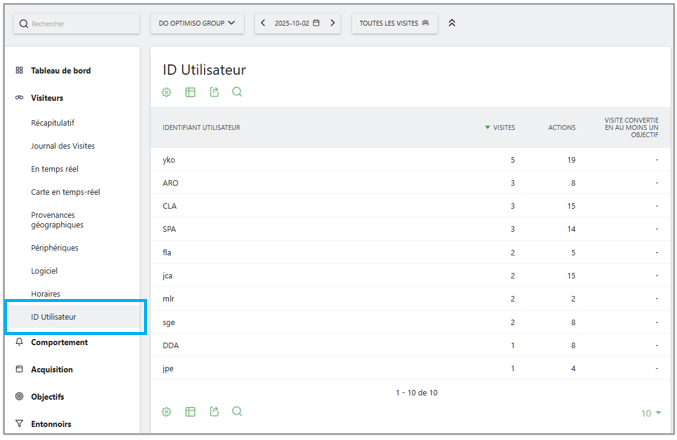Open the top table settings gear icon
Viewport: 677px width, 440px height.
[x=167, y=92]
